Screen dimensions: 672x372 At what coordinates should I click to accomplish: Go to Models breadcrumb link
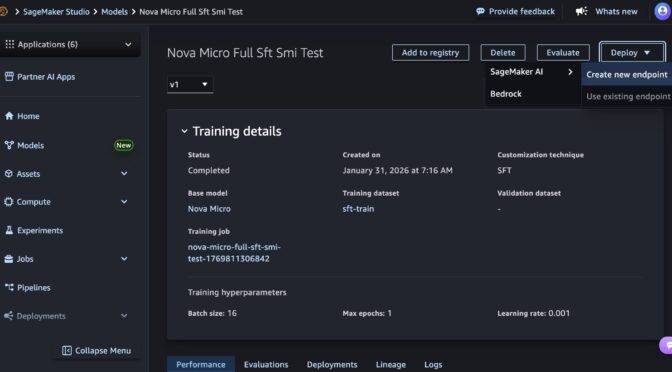pos(114,12)
